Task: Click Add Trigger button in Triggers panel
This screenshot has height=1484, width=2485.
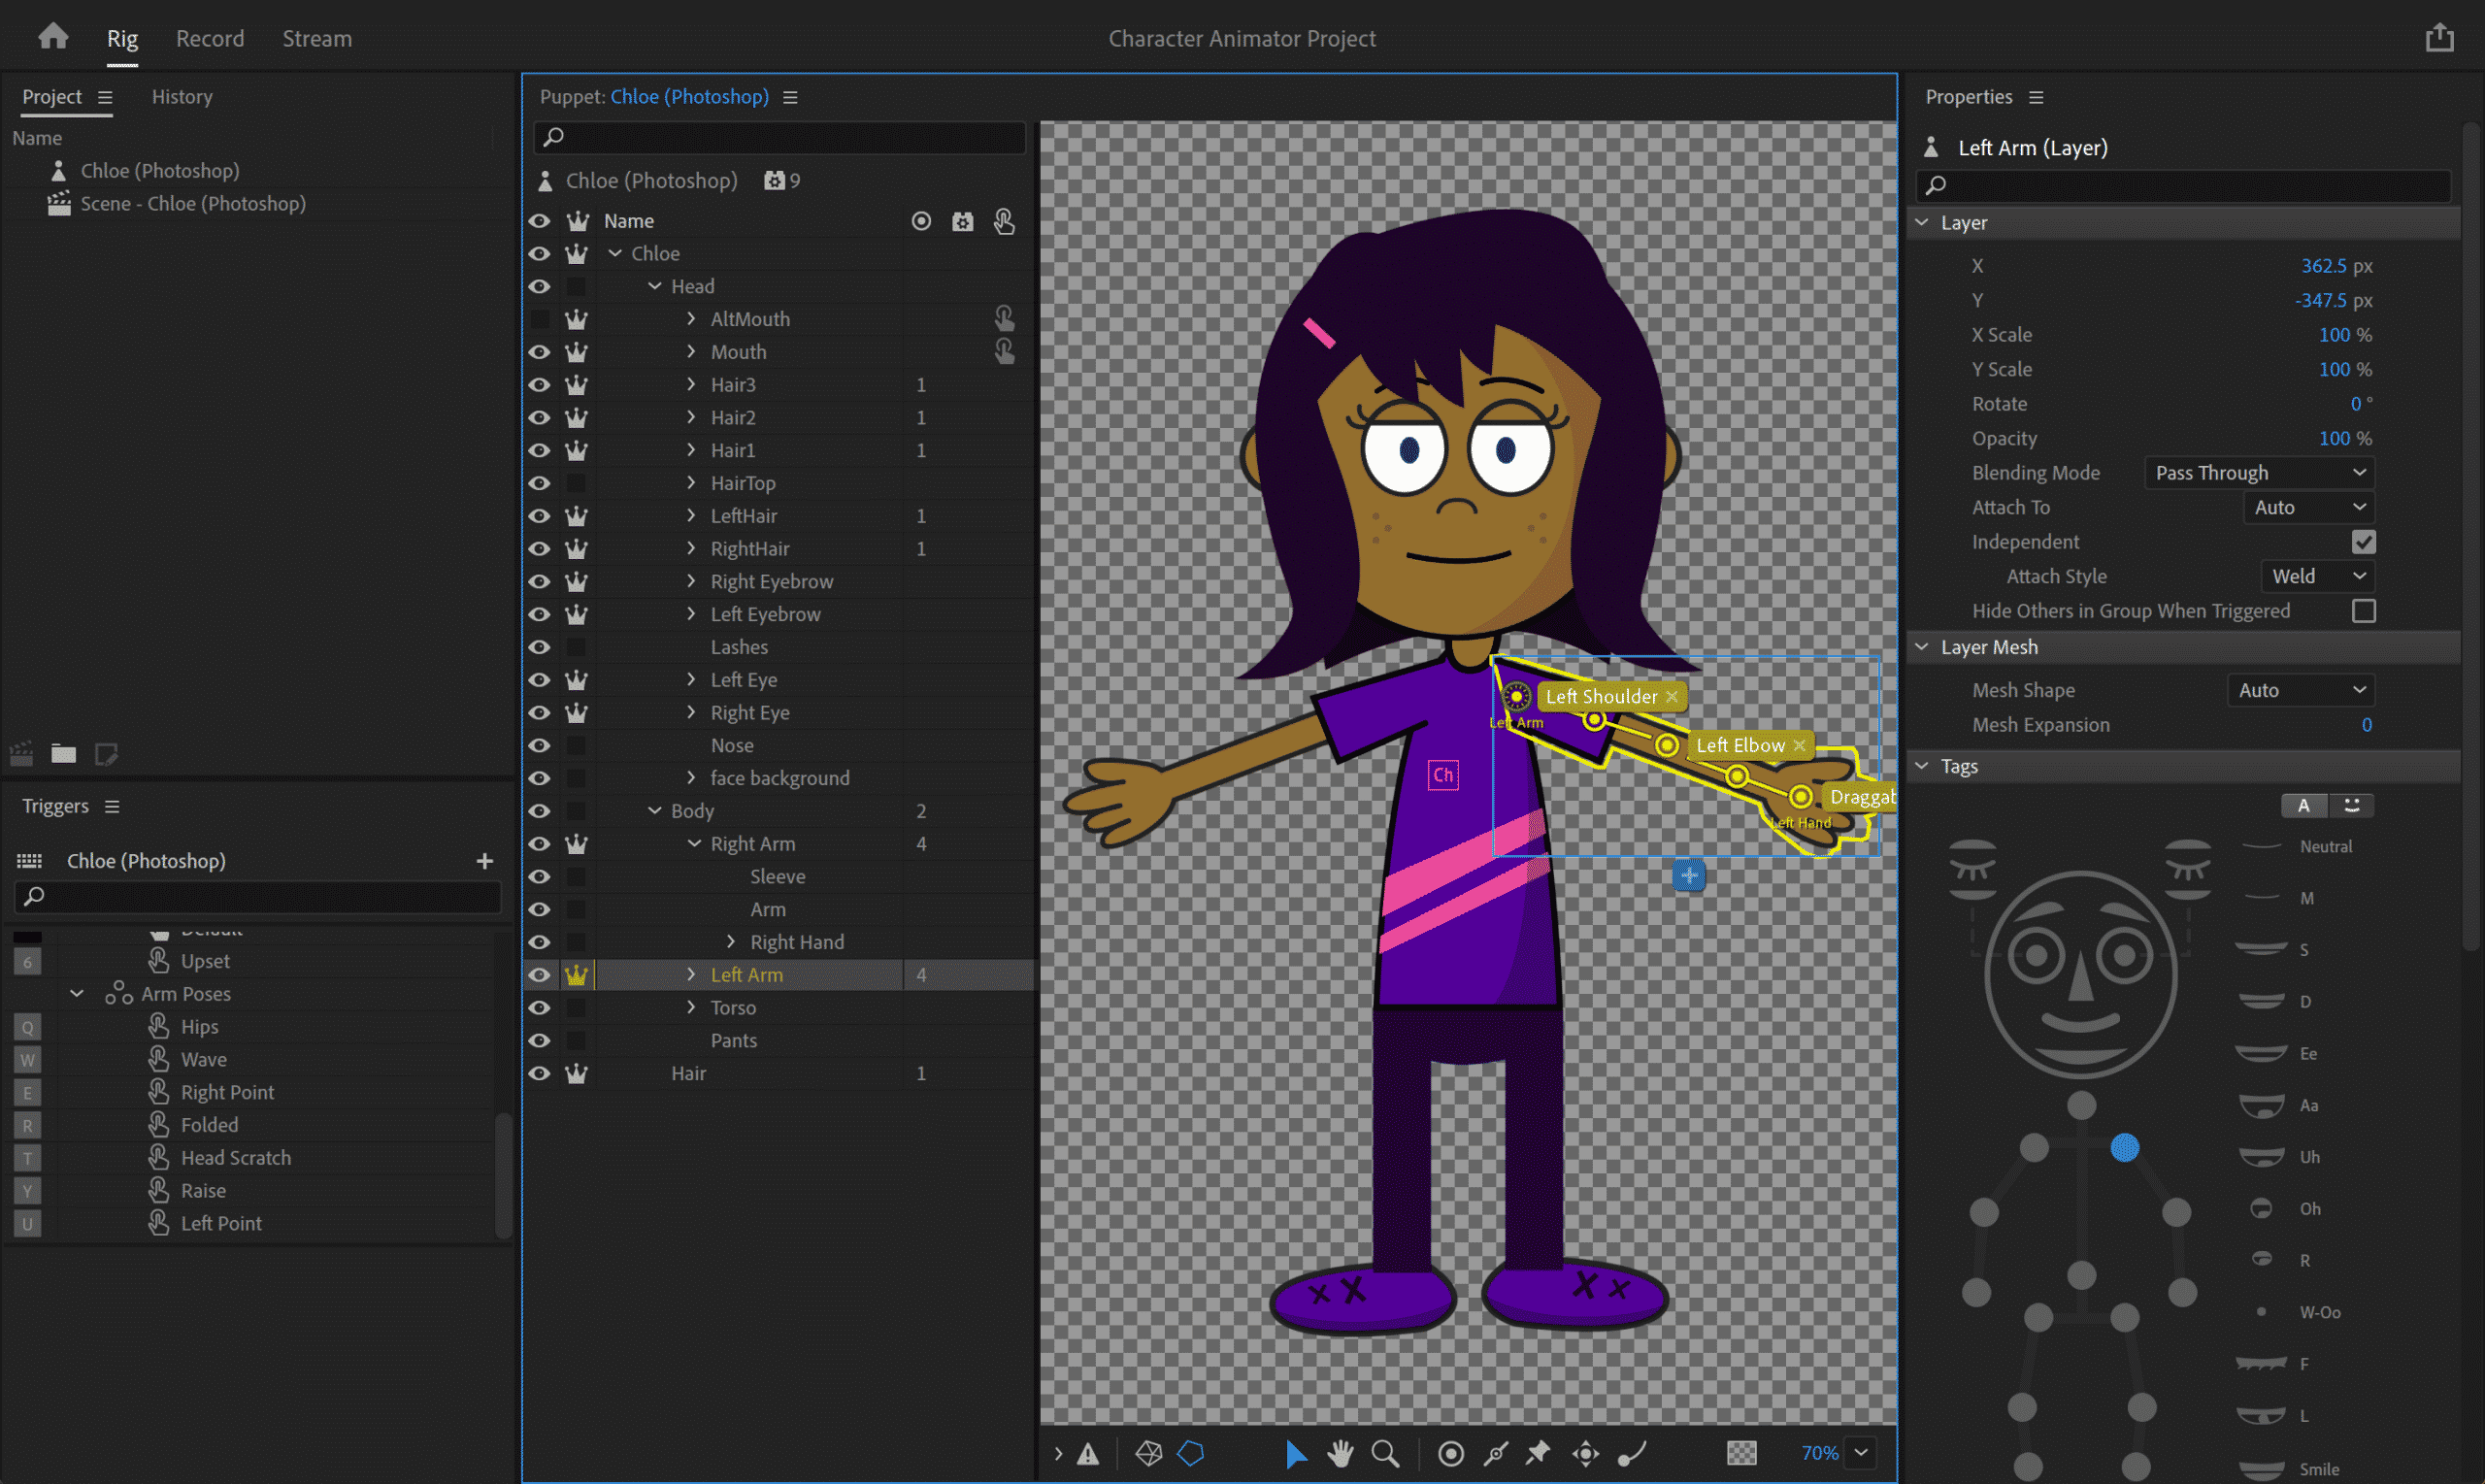Action: (x=484, y=860)
